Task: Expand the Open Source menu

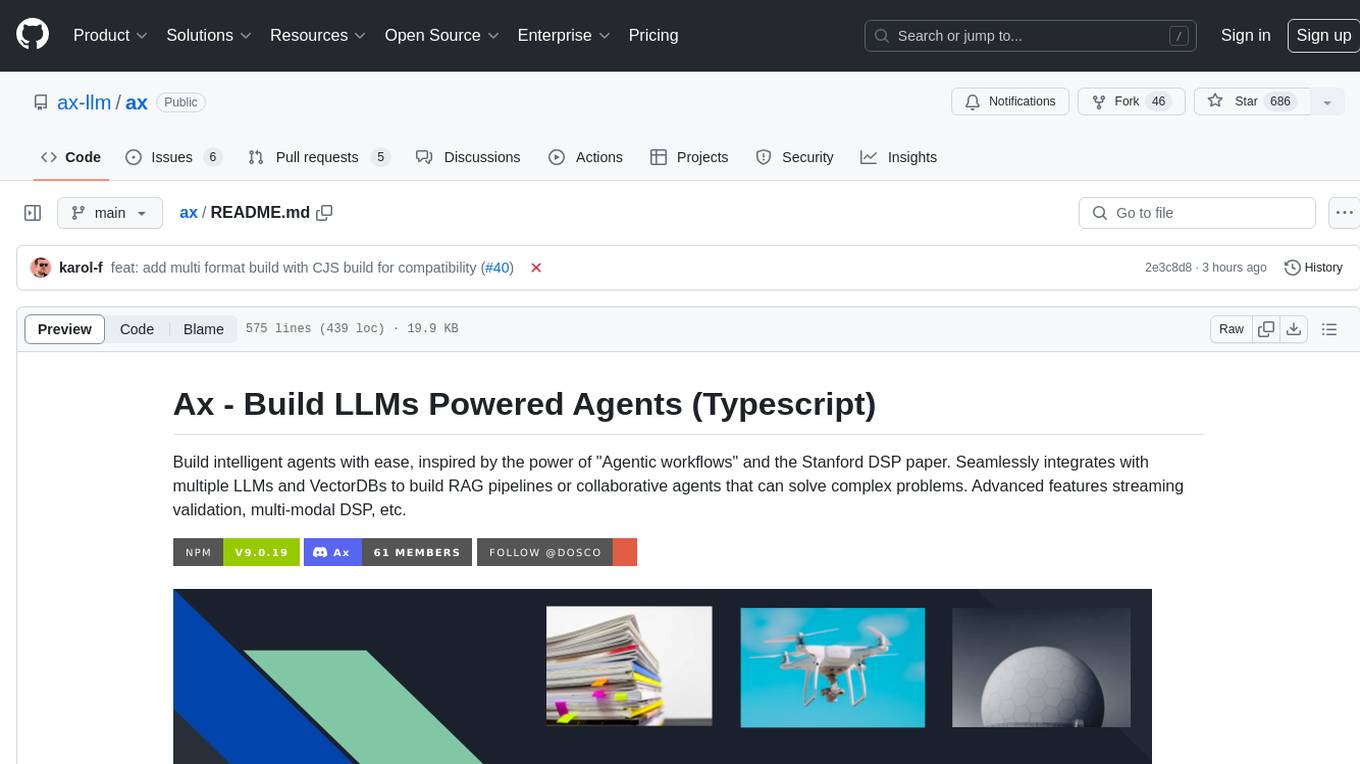Action: [441, 35]
